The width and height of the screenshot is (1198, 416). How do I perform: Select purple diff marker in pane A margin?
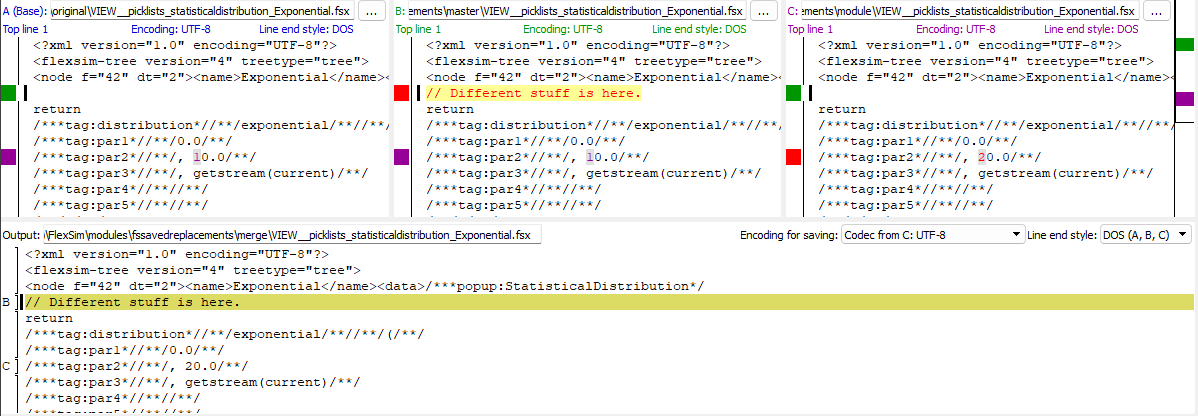click(8, 157)
